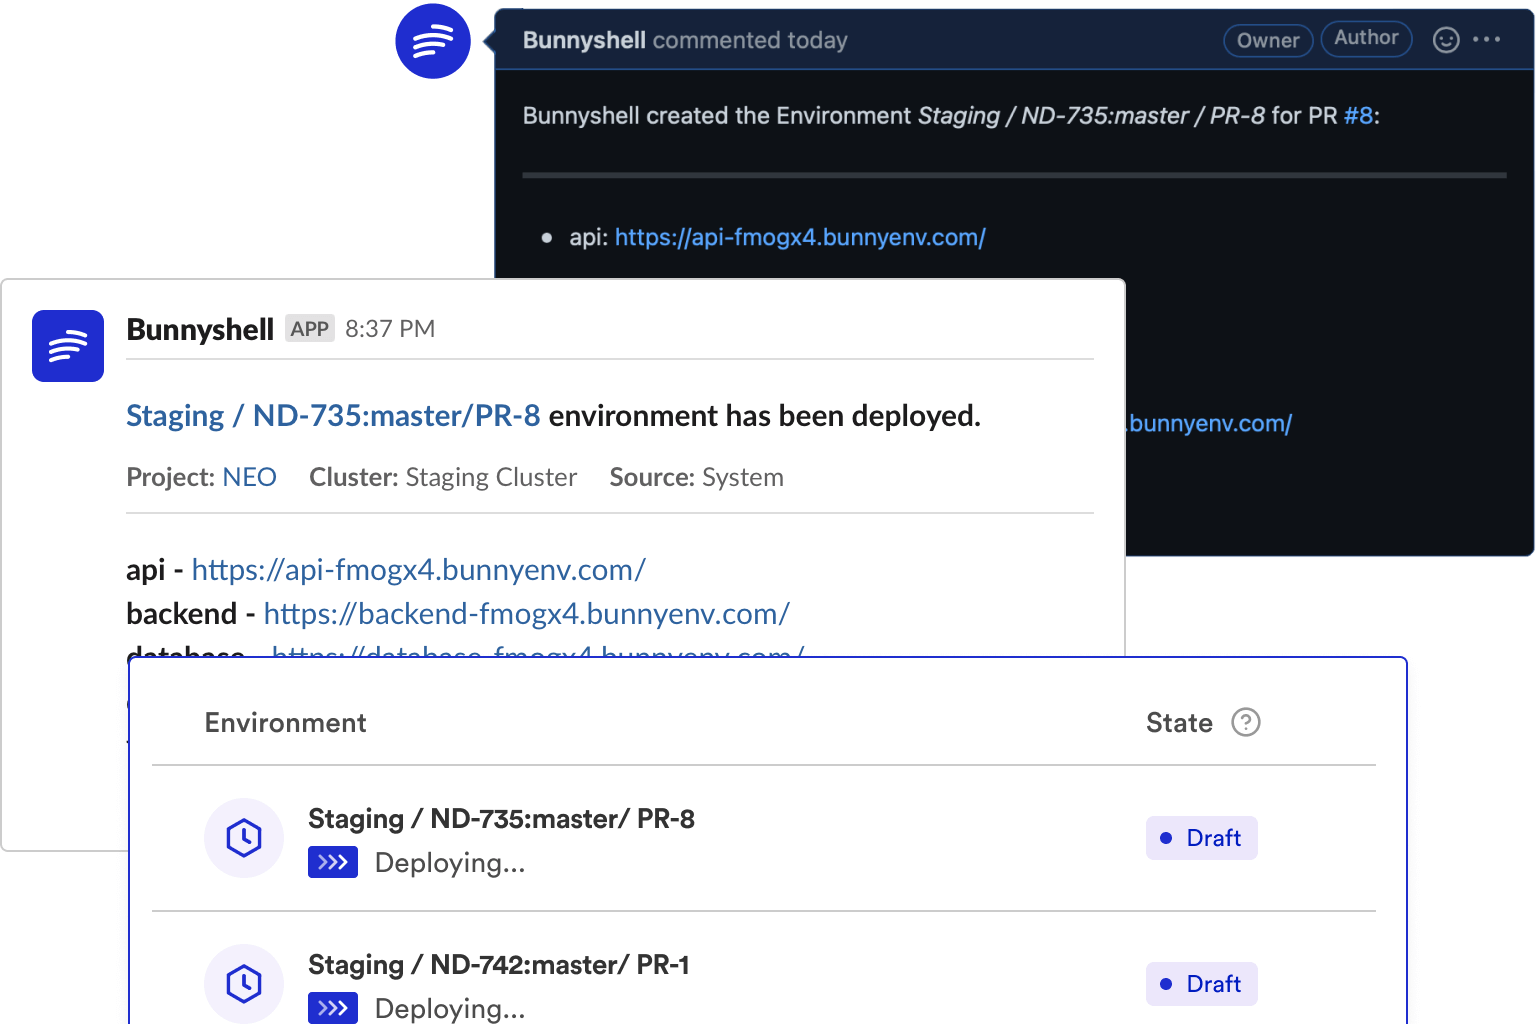Open partially hidden bunnyenv.com link in GitHub comment
Image resolution: width=1536 pixels, height=1024 pixels.
pyautogui.click(x=1210, y=424)
